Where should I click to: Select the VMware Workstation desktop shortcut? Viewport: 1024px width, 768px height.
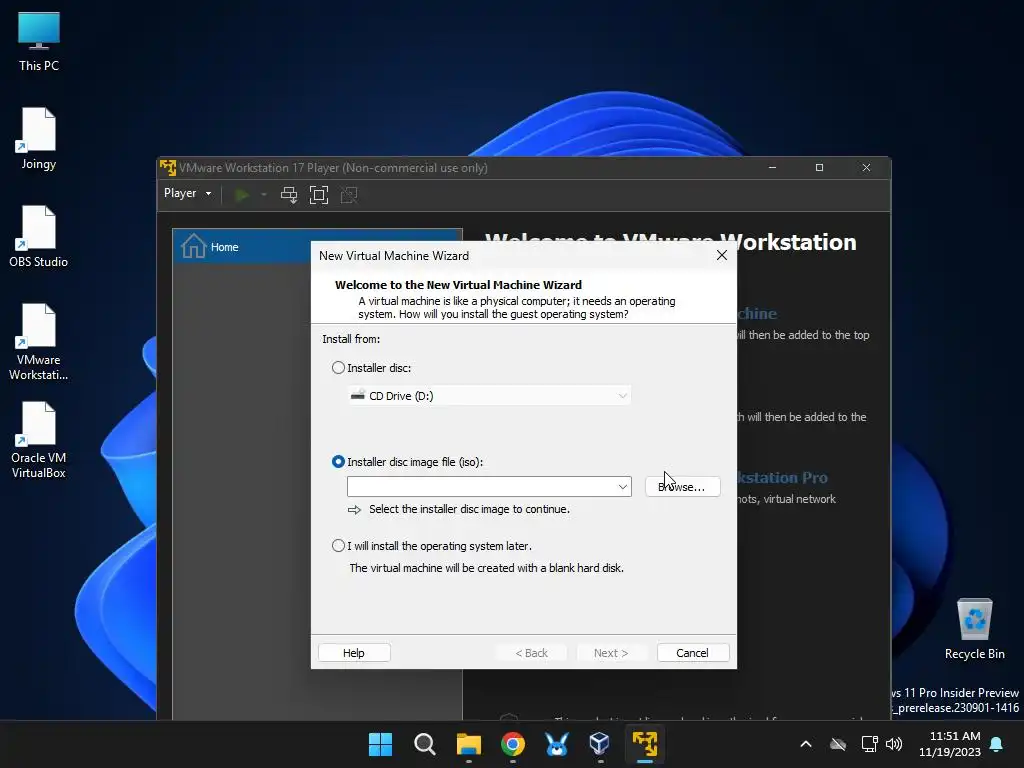(x=39, y=342)
